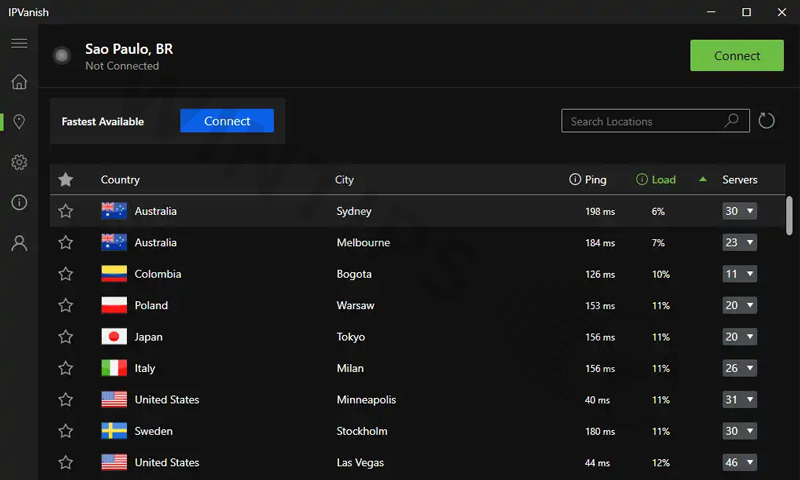Click blue Connect for Fastest Available
Viewport: 800px width, 480px height.
coord(227,121)
